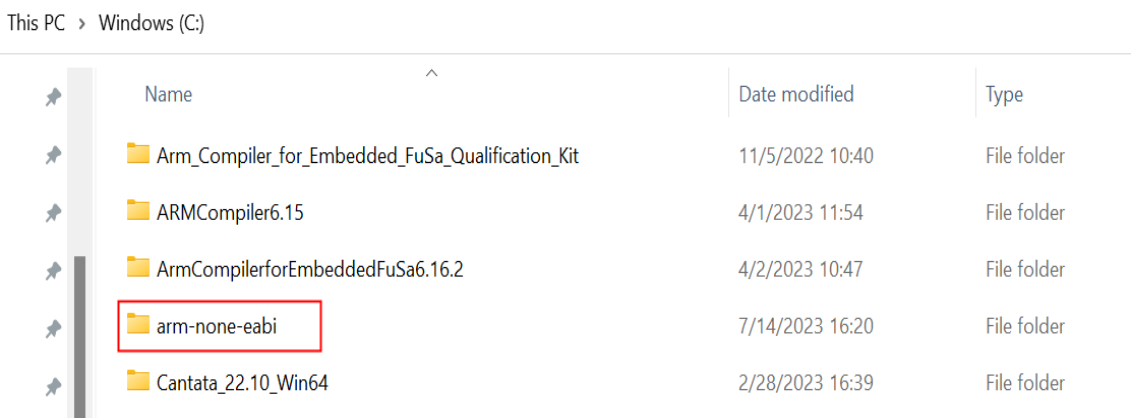Click the 4/1/2023 11:54 modified date
Viewport: 1132px width, 419px height.
tap(800, 212)
